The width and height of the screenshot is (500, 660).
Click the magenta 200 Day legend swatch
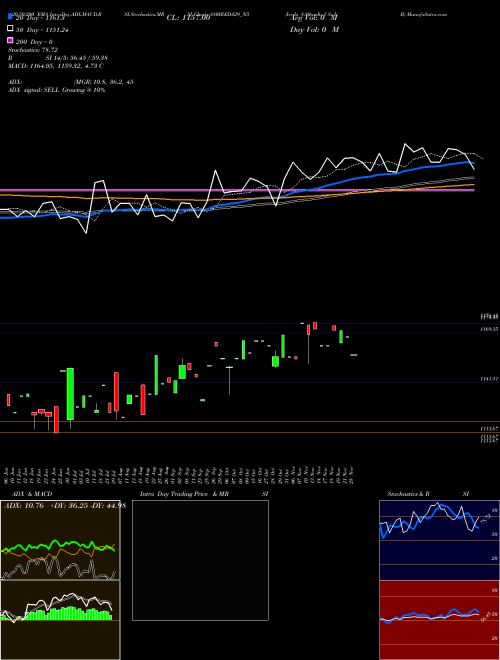point(10,41)
